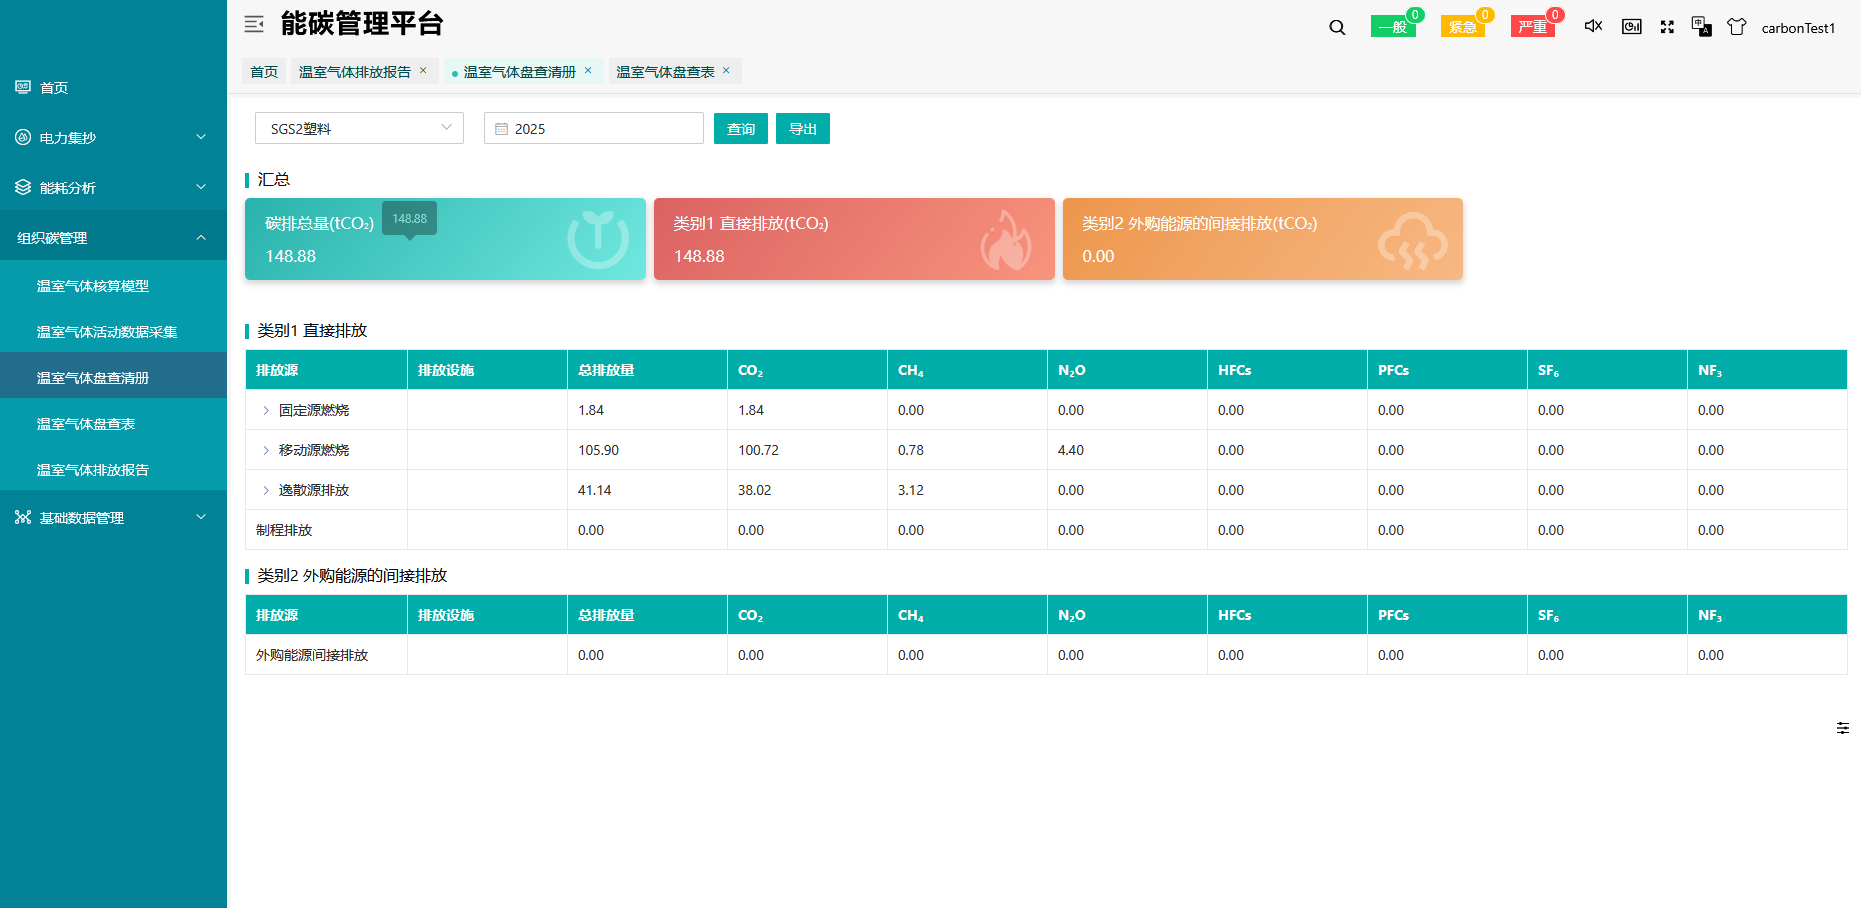Expand the 能耗分析 menu chevron

click(201, 187)
